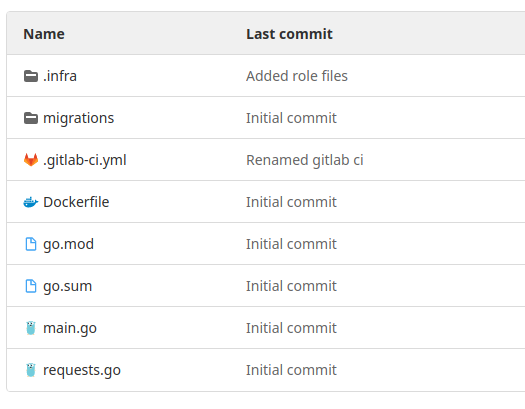Open main.go source file
This screenshot has height=409, width=525.
pyautogui.click(x=70, y=328)
